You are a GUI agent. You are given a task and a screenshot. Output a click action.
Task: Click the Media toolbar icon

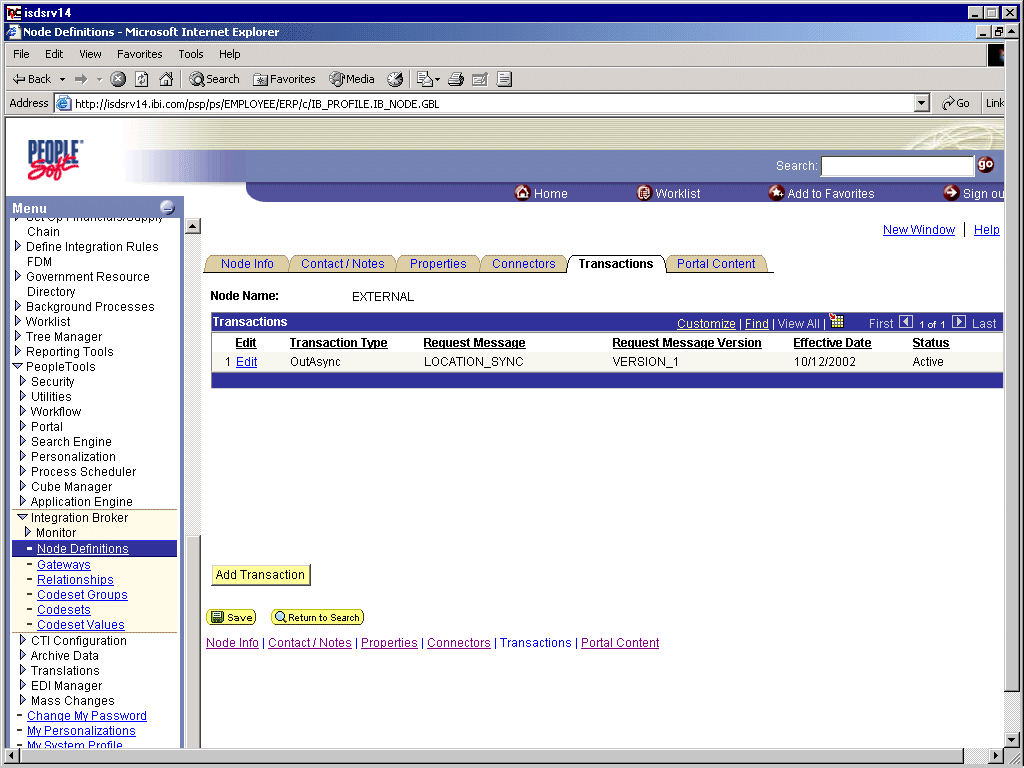(x=351, y=78)
